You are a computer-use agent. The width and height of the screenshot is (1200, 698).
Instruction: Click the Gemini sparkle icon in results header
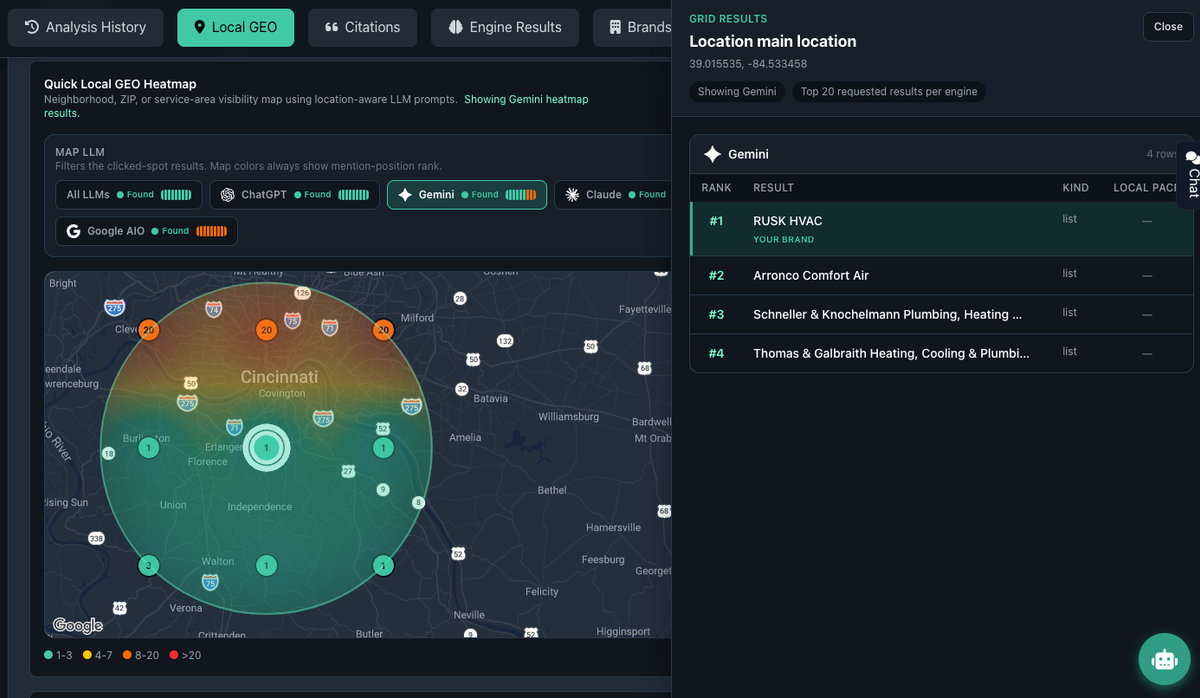(x=712, y=154)
